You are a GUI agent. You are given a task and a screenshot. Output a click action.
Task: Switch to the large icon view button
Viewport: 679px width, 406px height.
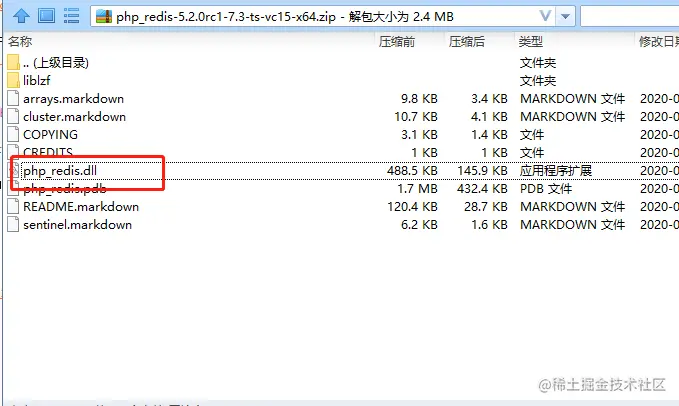(x=46, y=16)
